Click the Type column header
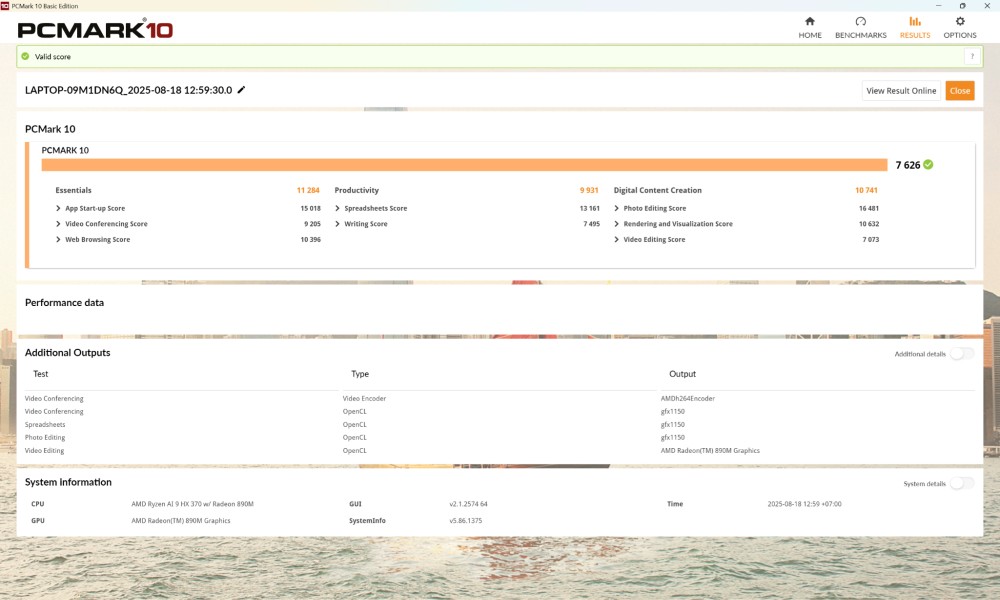1000x600 pixels. tap(360, 374)
